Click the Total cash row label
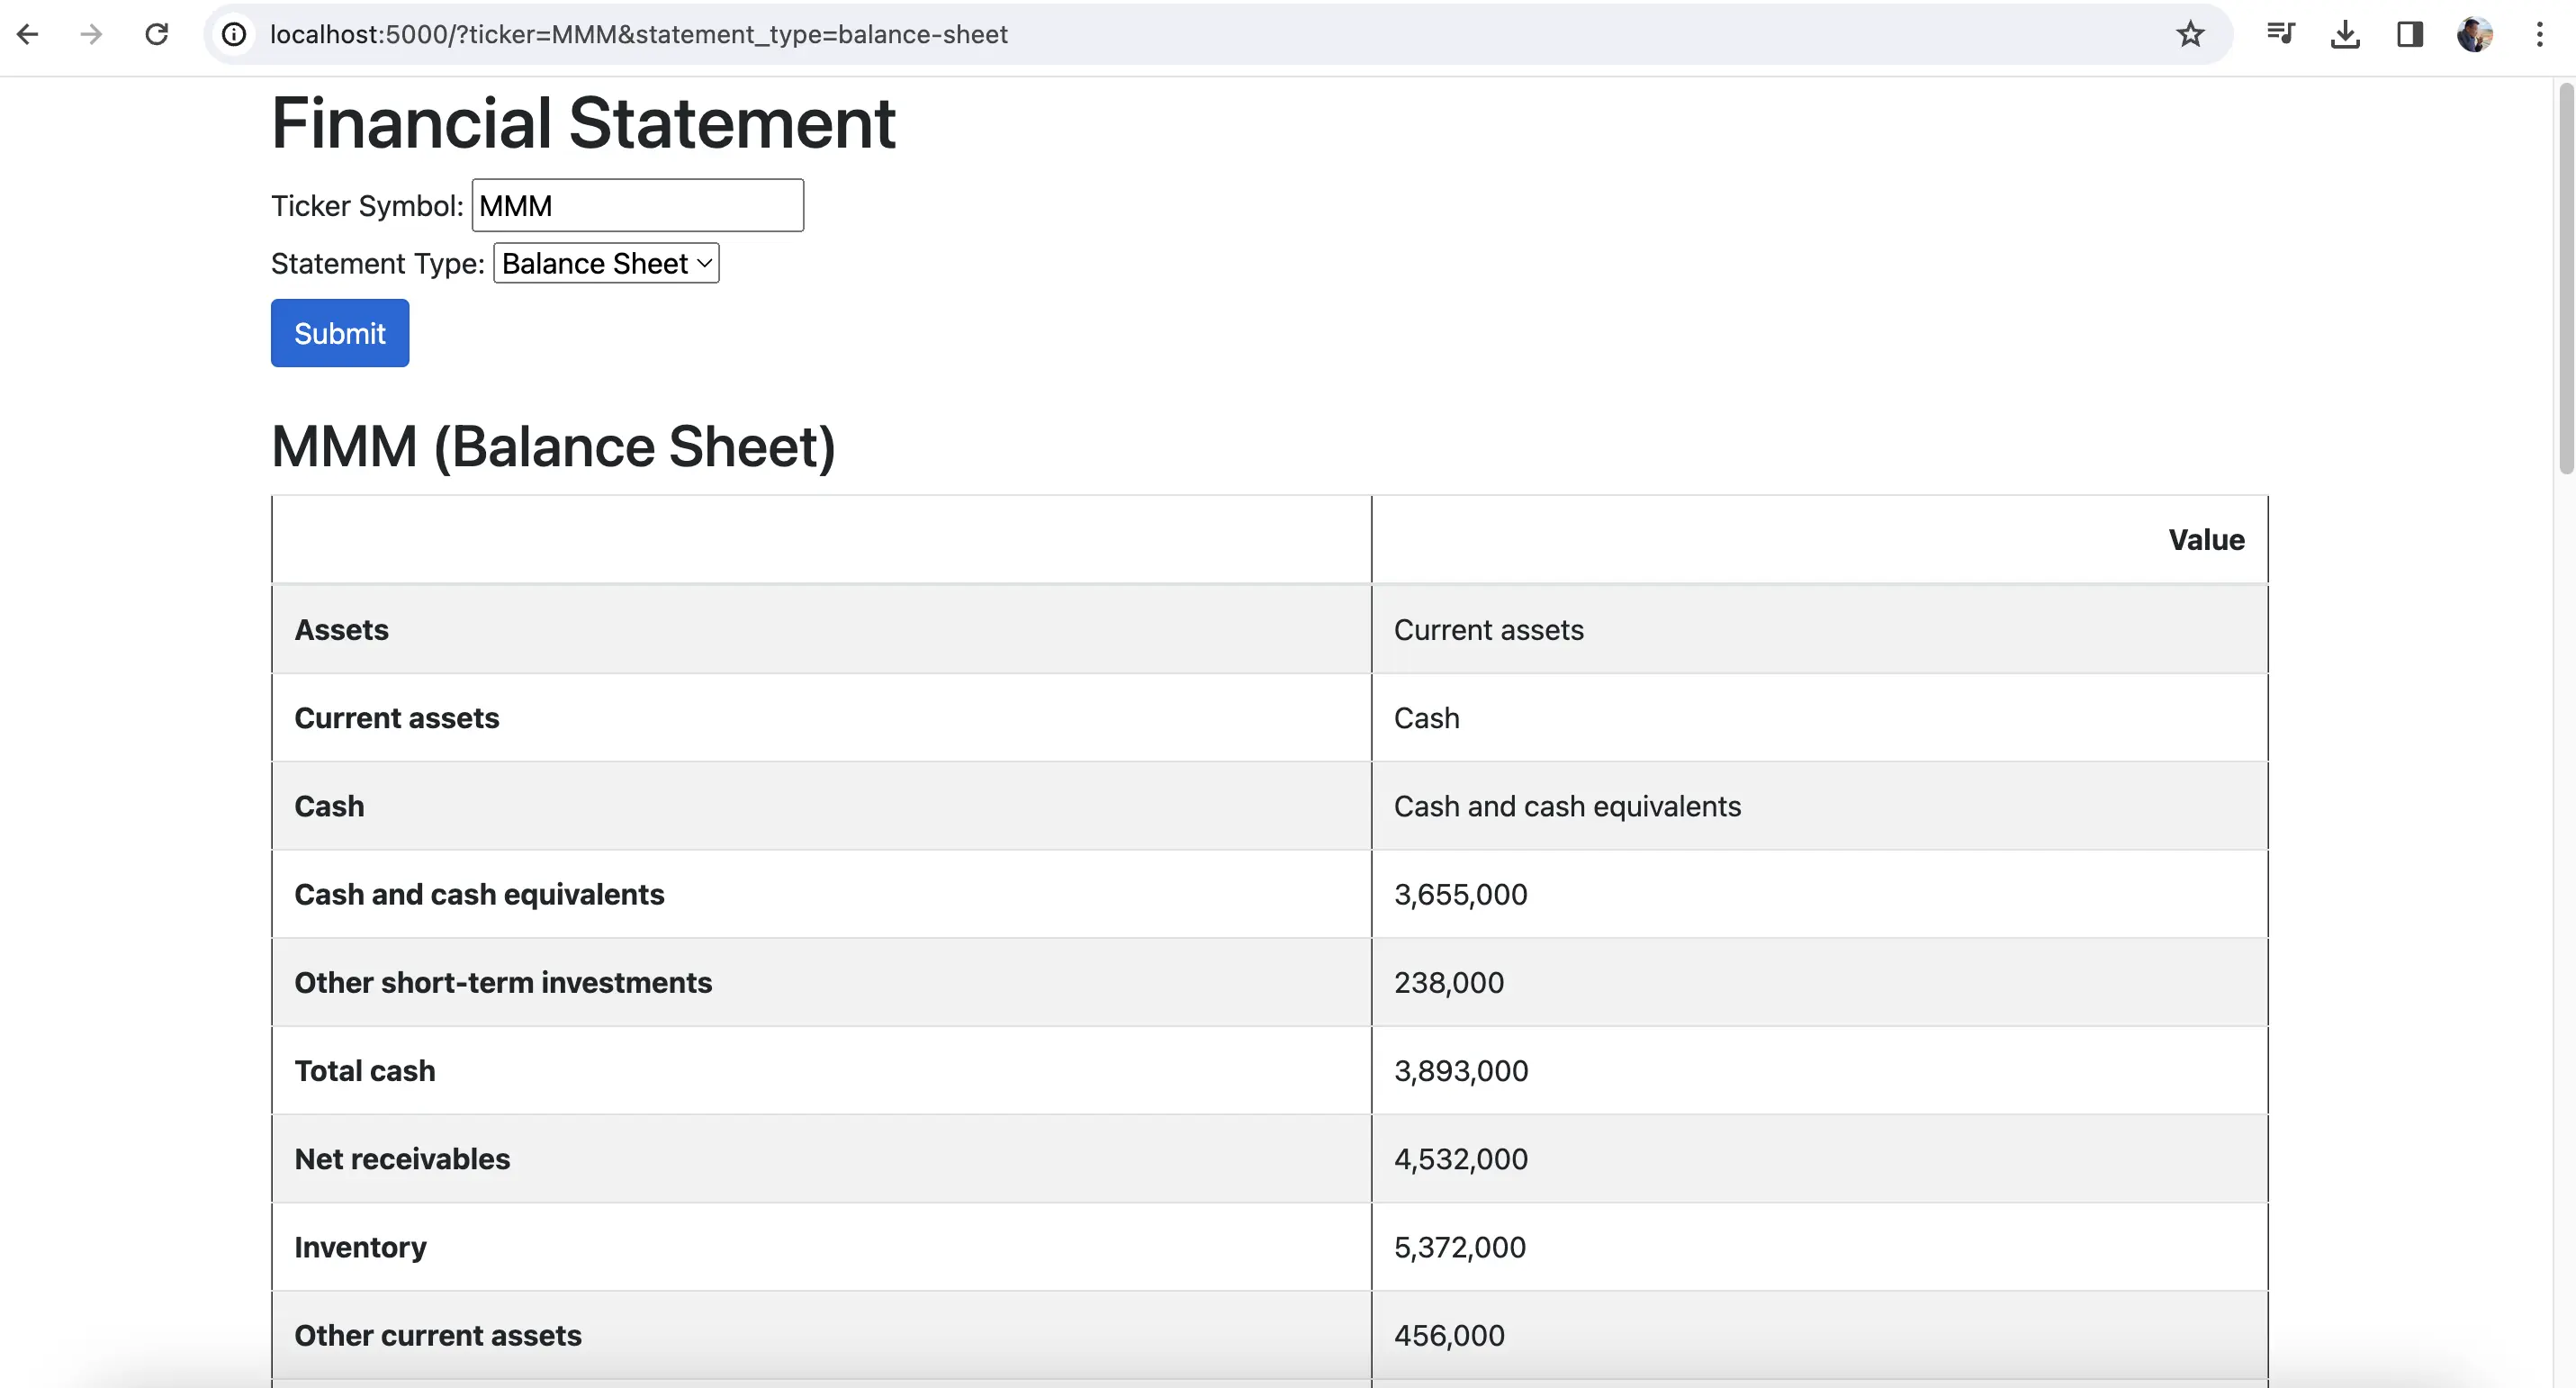 coord(364,1070)
